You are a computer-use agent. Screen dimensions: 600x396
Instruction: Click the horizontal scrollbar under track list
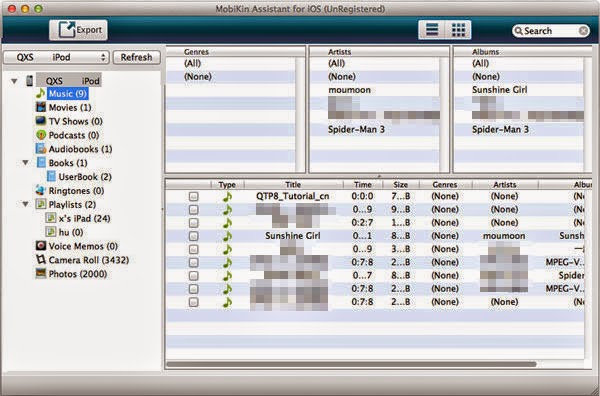(x=351, y=364)
